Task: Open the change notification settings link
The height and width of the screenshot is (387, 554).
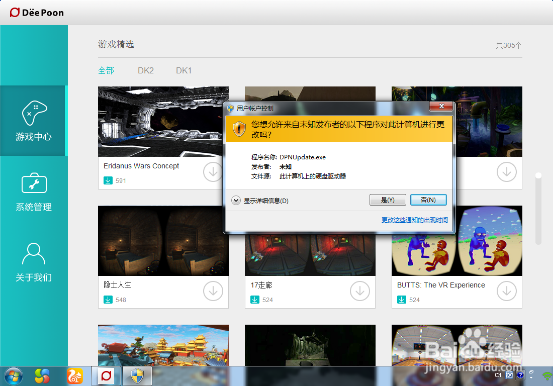Action: (x=415, y=220)
